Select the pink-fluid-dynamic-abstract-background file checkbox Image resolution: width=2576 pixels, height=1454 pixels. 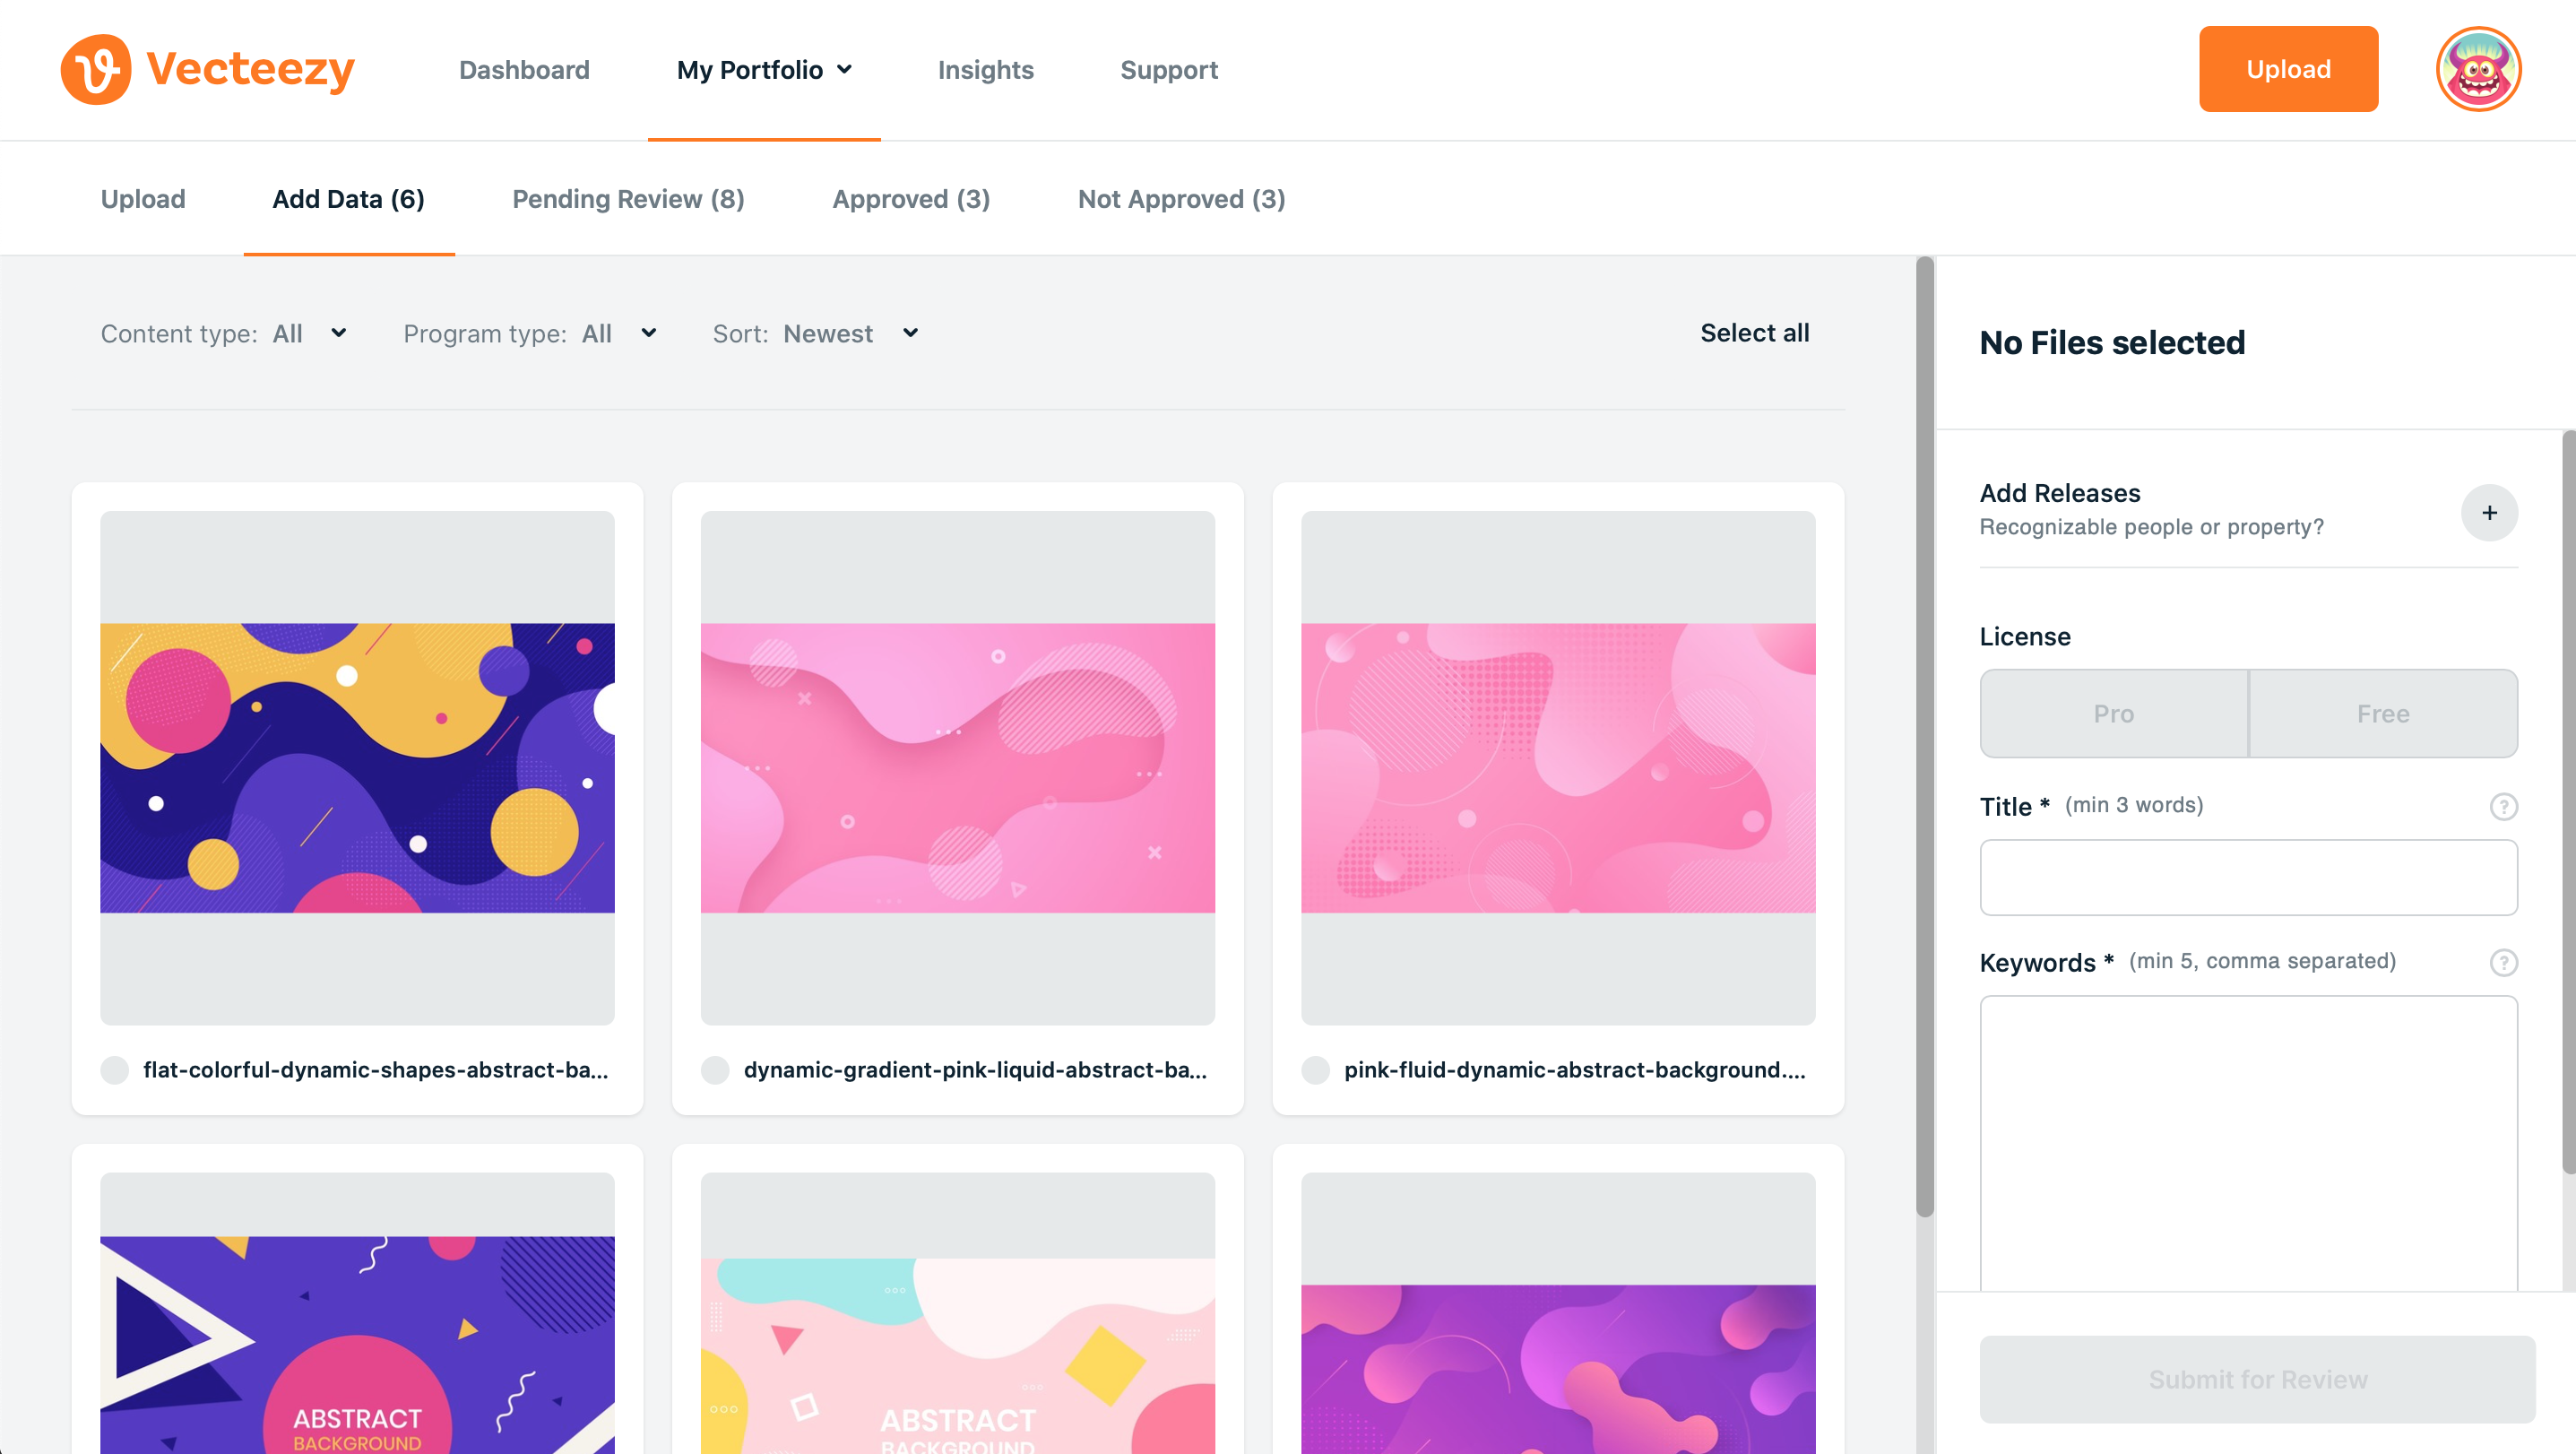coord(1315,1070)
